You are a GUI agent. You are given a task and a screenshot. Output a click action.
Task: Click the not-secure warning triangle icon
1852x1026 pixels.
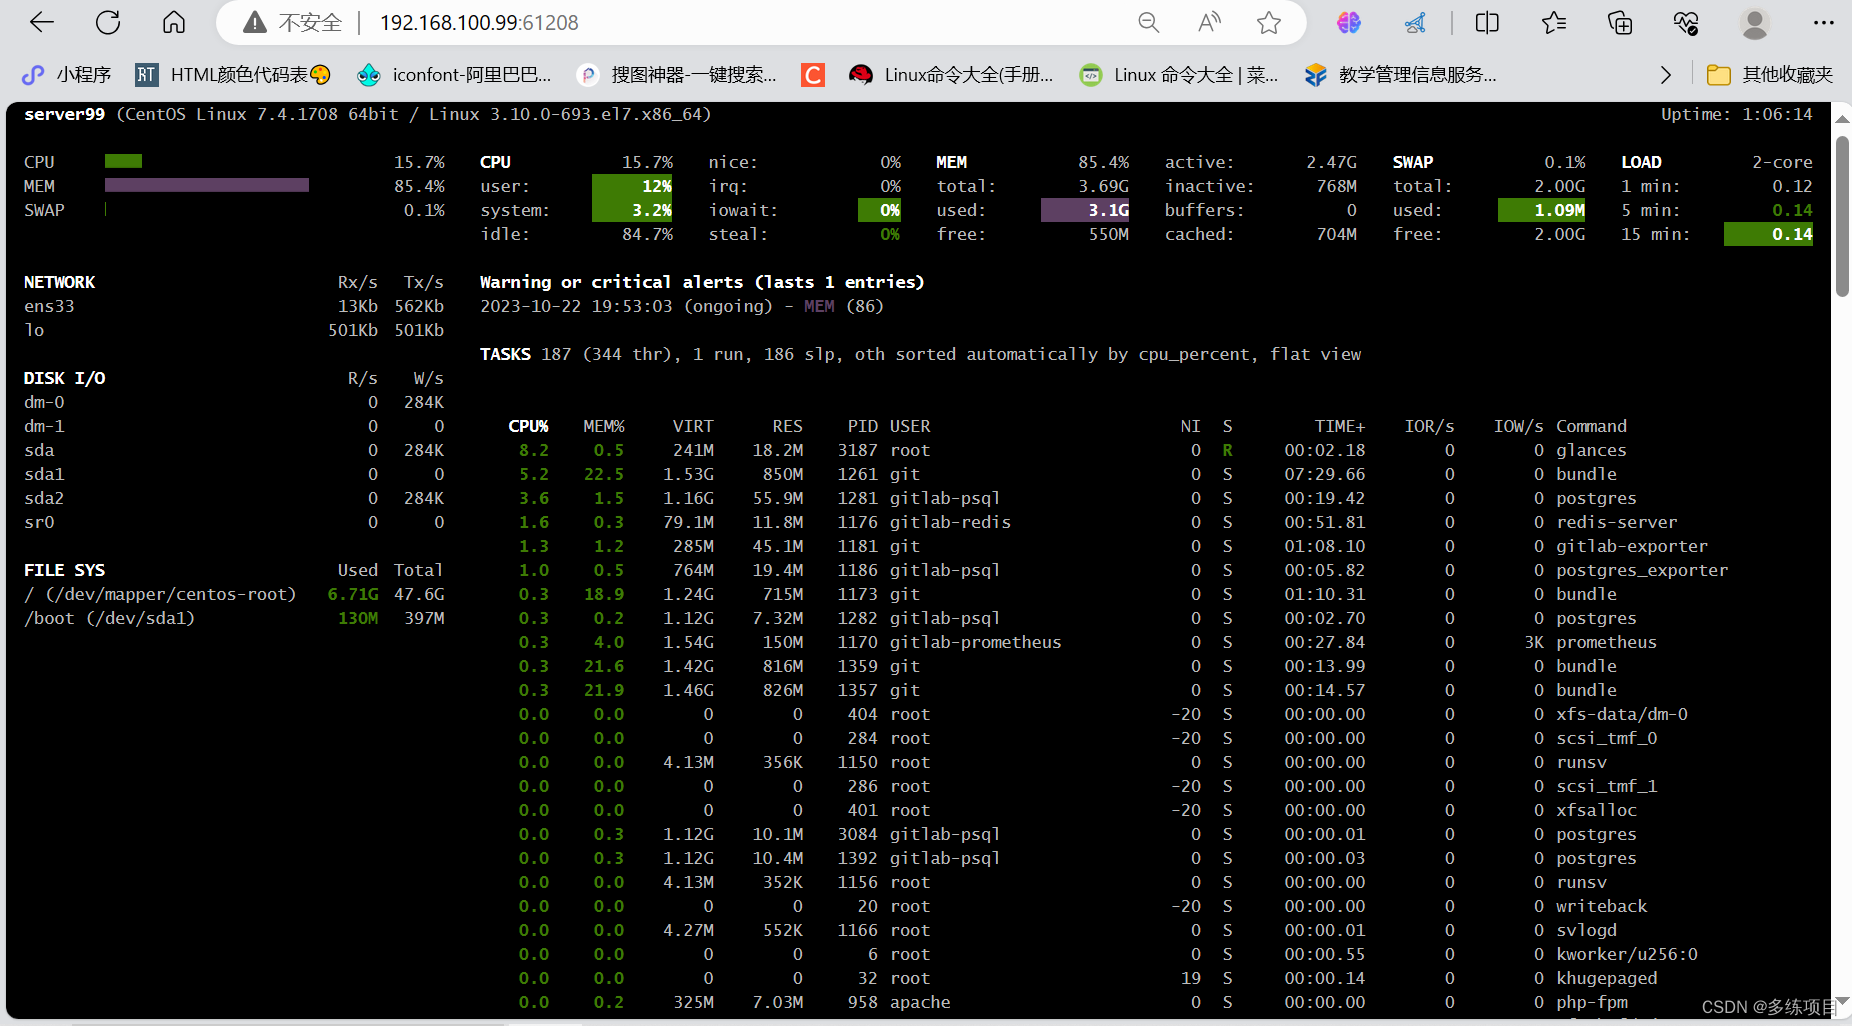255,22
